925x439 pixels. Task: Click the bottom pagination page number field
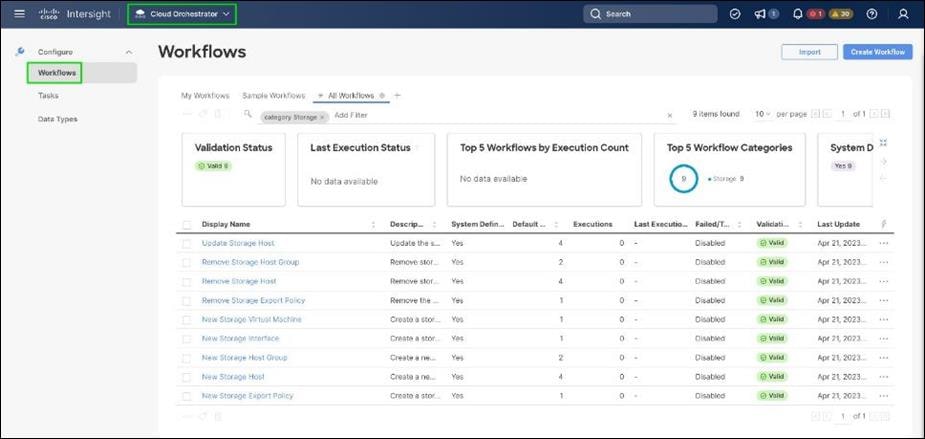click(842, 417)
